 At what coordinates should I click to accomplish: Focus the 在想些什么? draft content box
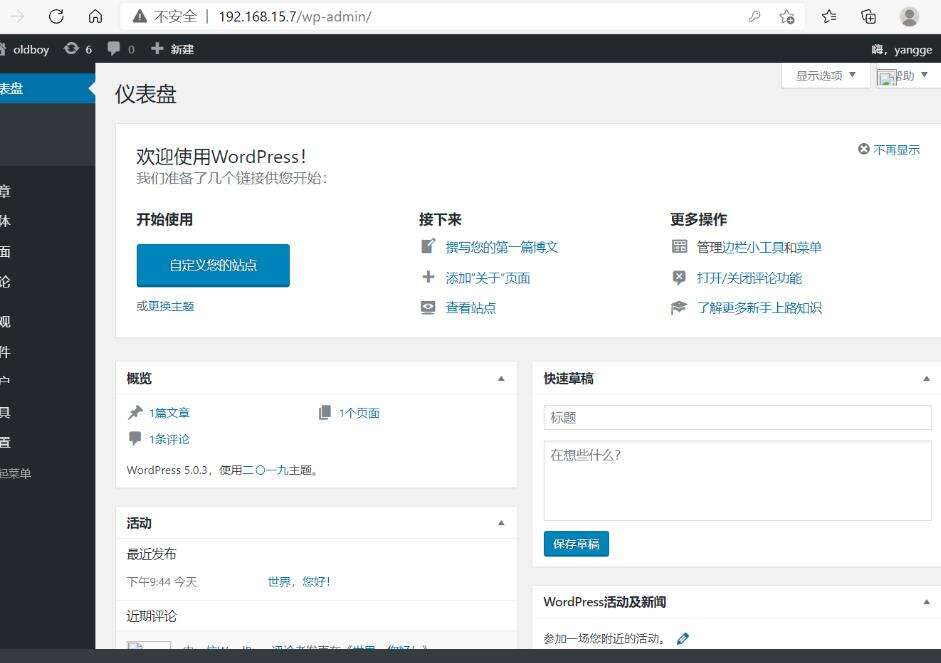pyautogui.click(x=738, y=481)
